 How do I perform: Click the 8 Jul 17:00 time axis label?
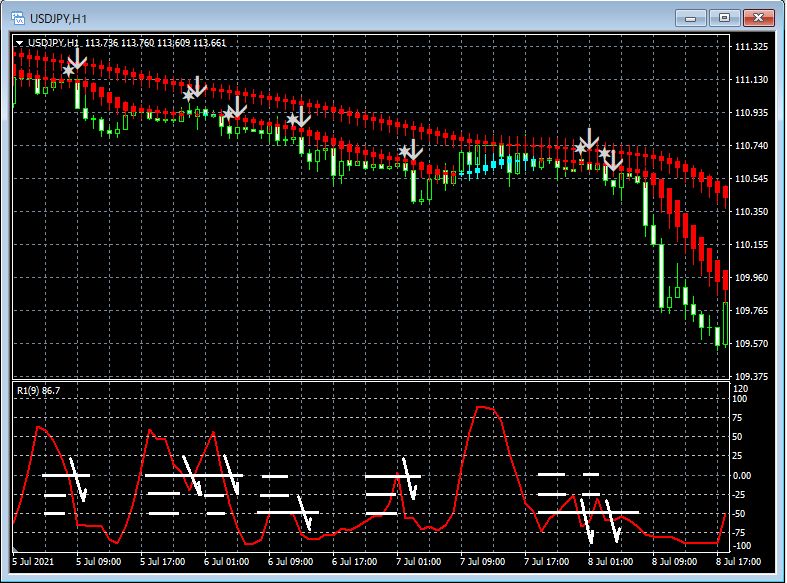click(x=738, y=561)
